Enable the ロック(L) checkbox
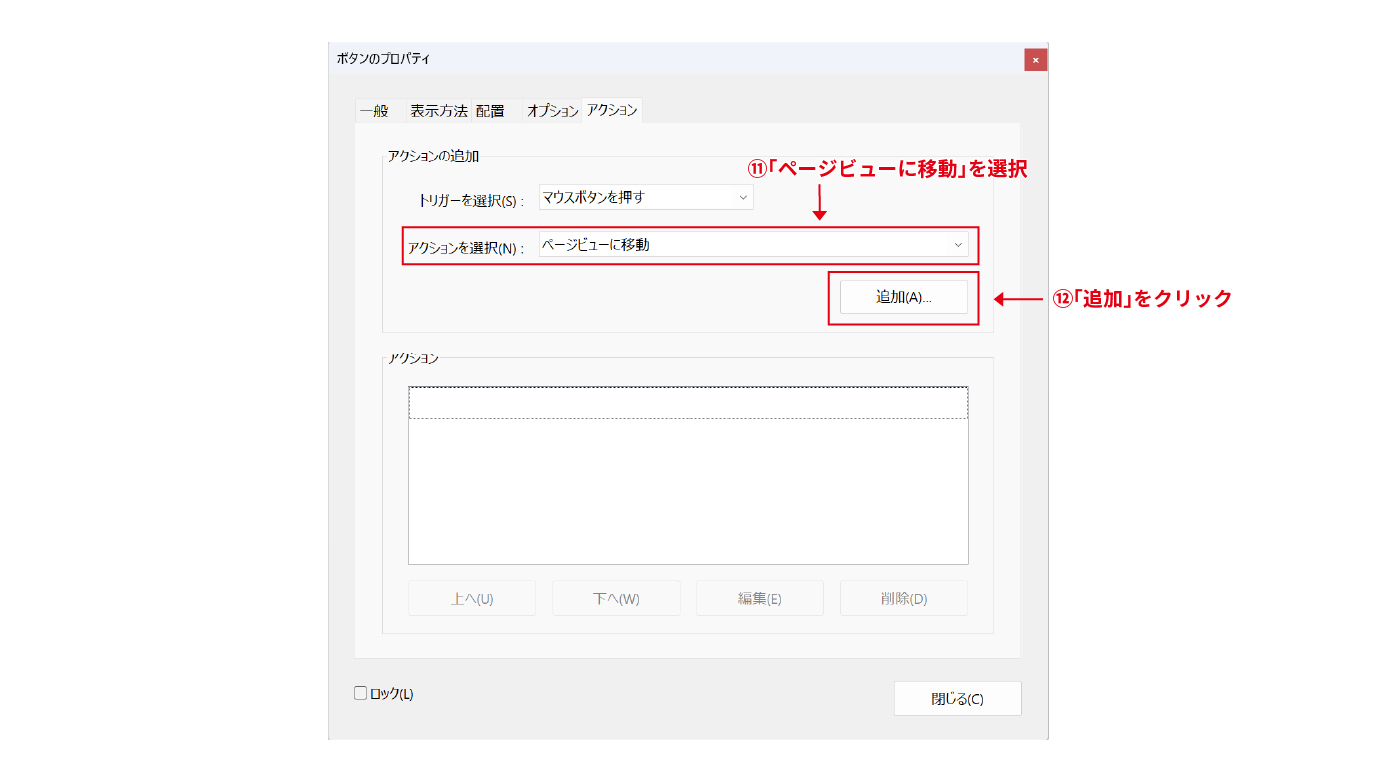 pos(361,693)
